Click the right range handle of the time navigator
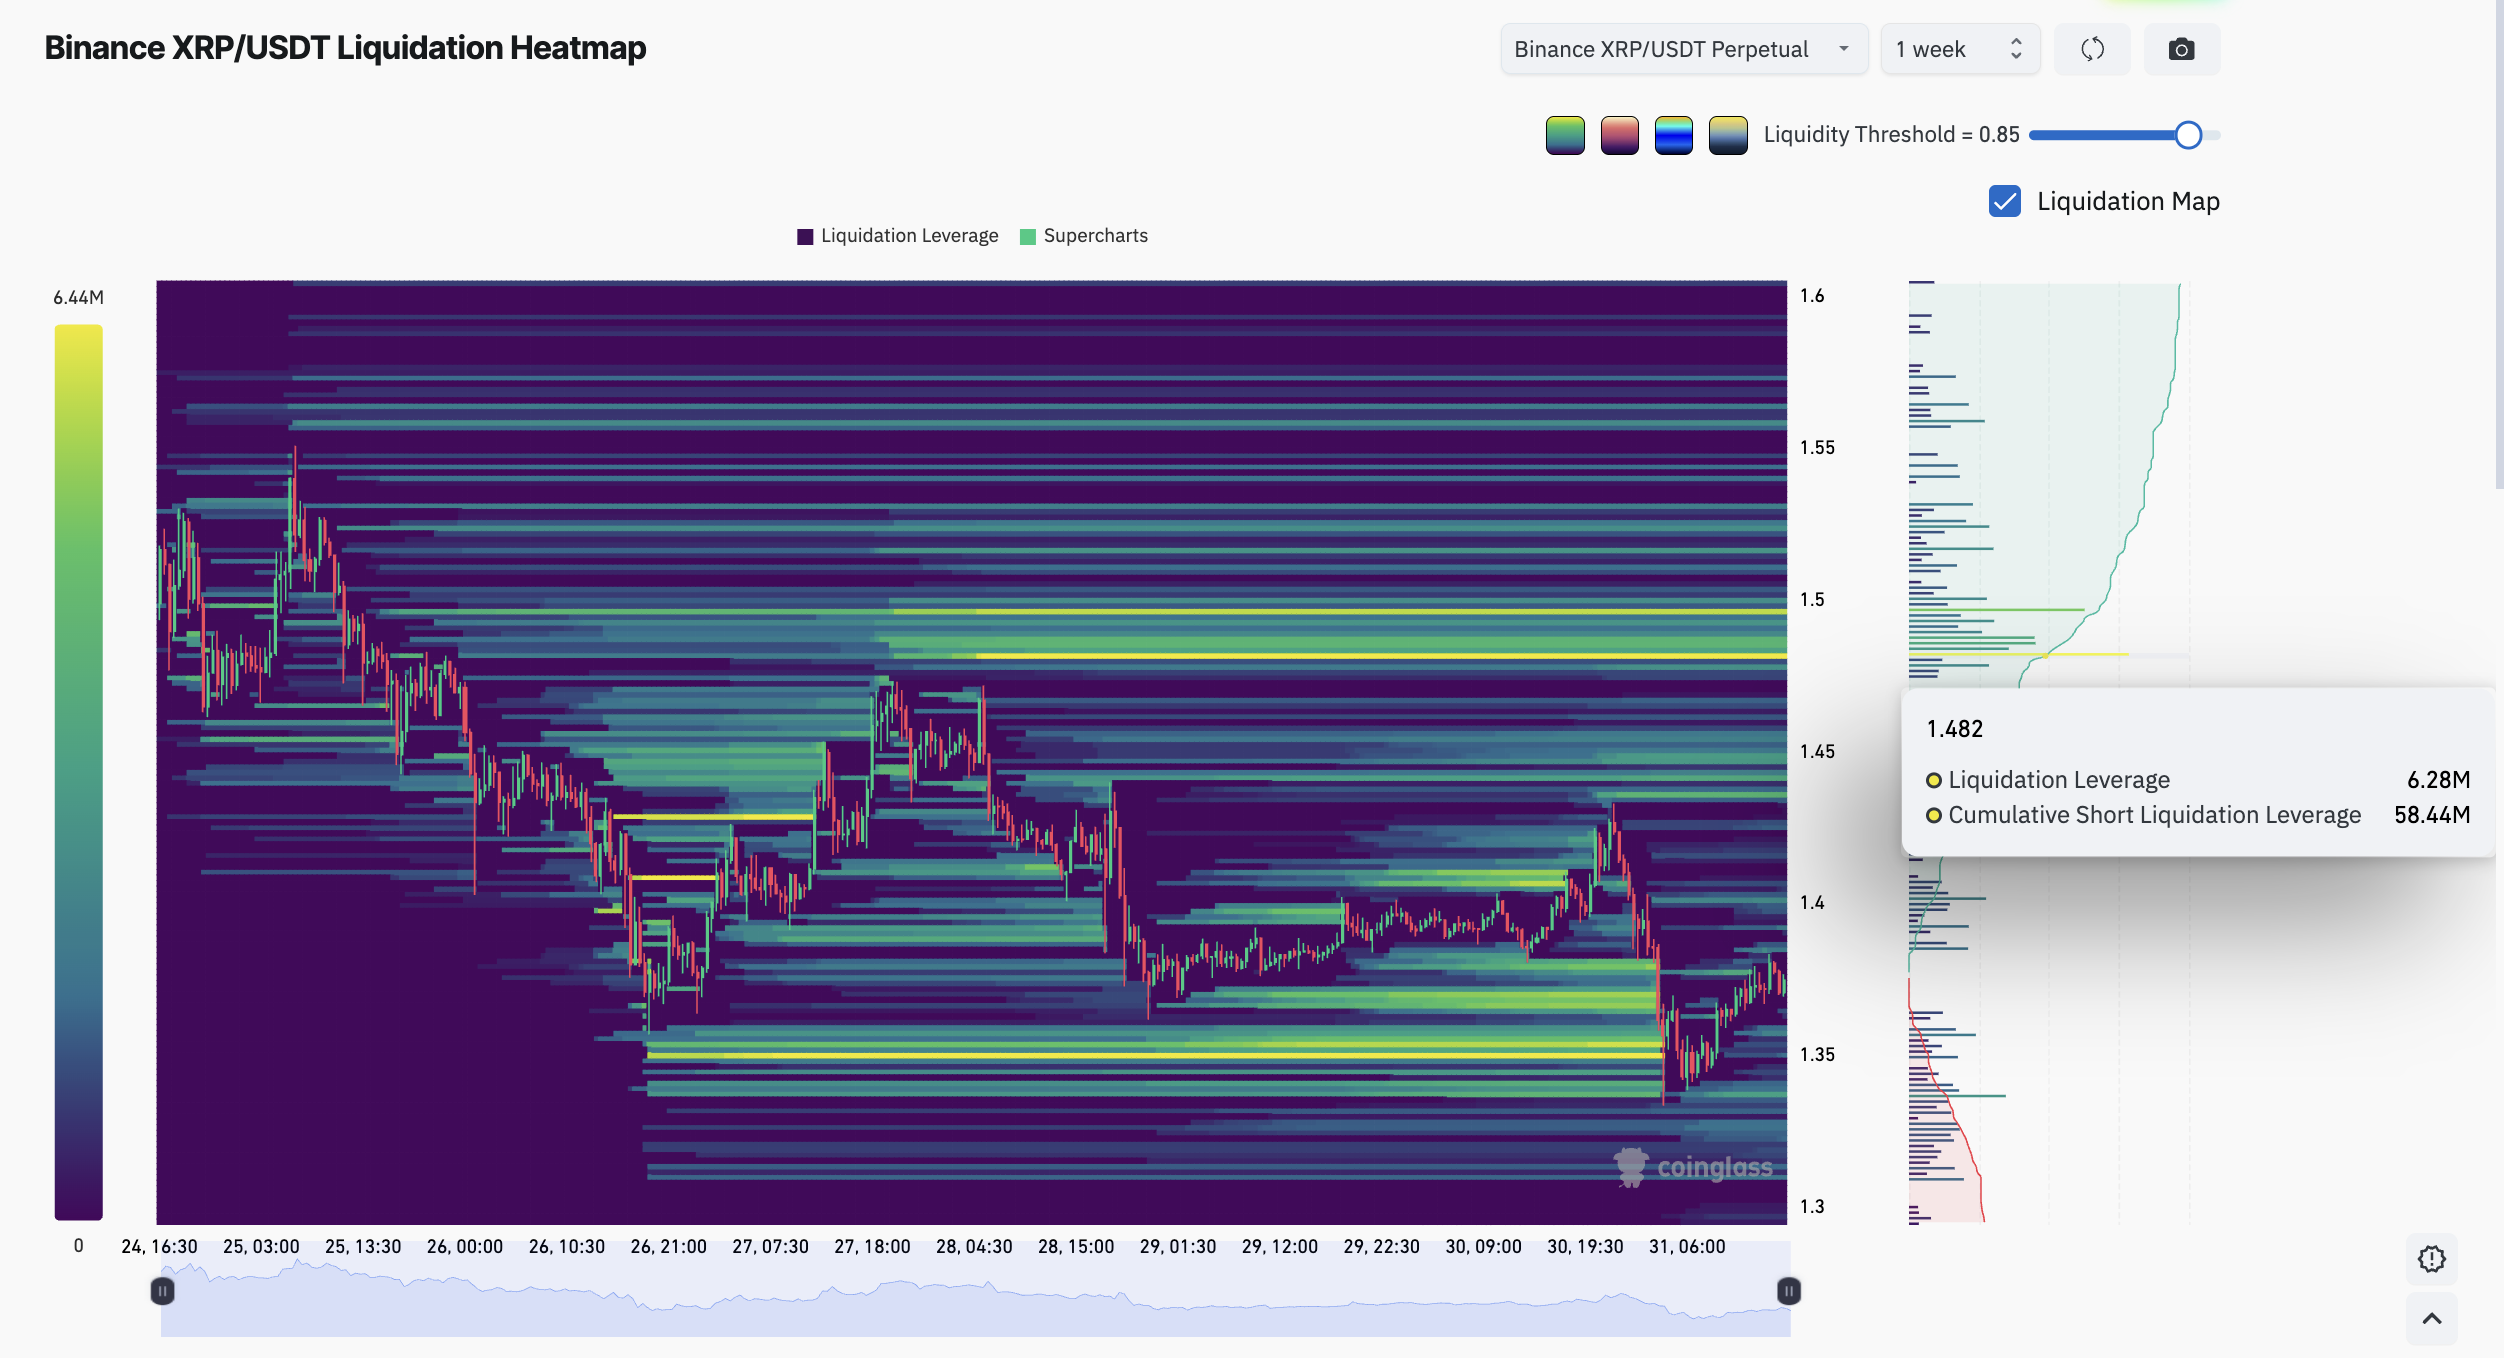 tap(1789, 1291)
